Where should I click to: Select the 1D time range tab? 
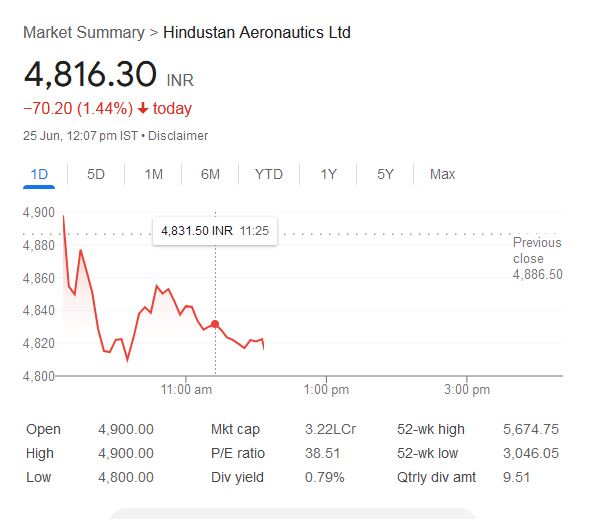pos(40,174)
